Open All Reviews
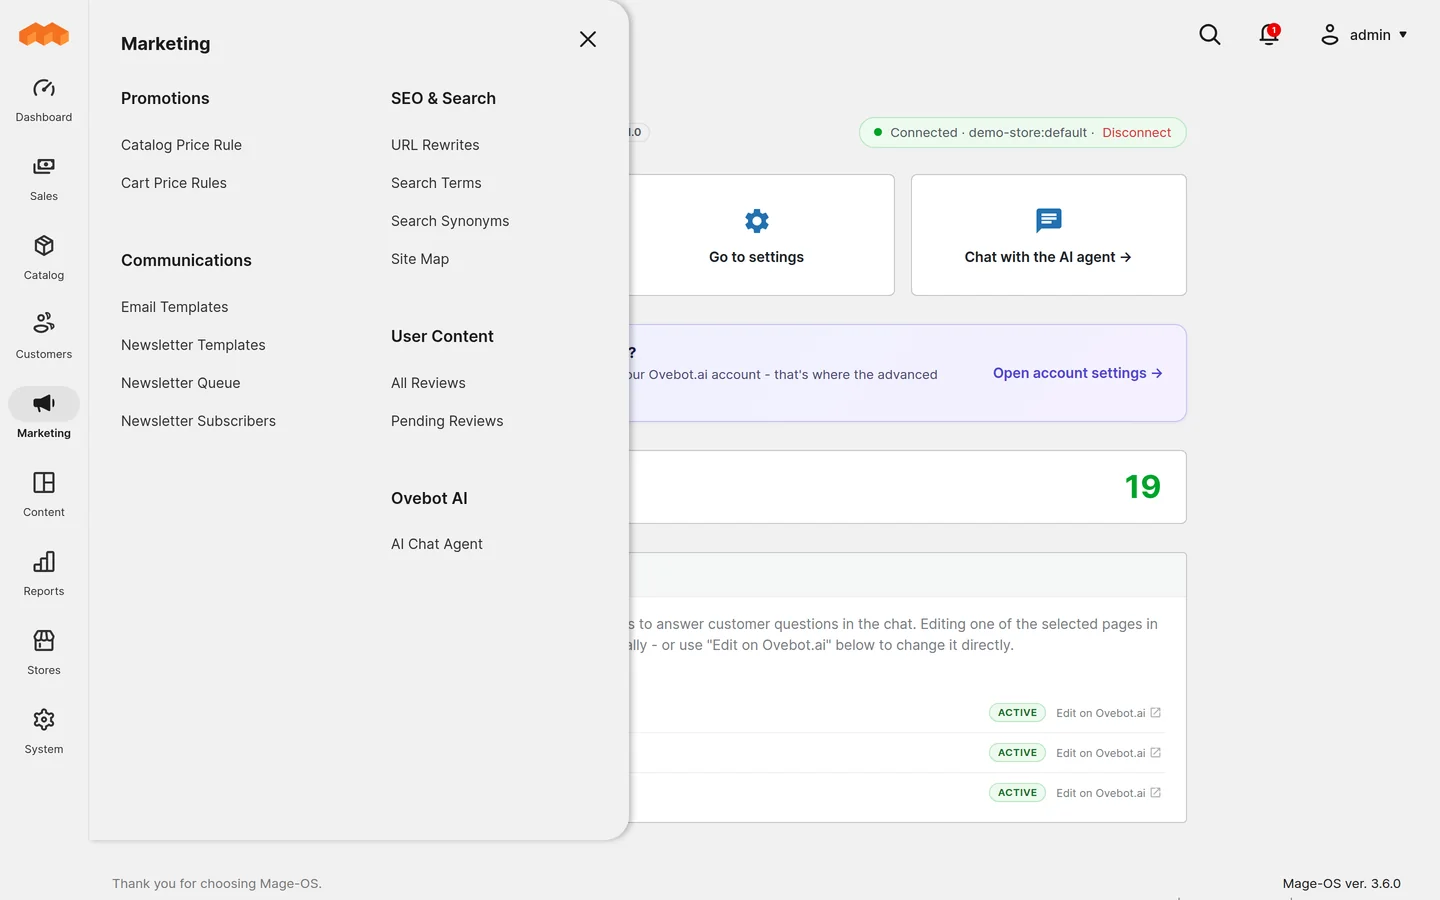Viewport: 1440px width, 900px height. (428, 383)
